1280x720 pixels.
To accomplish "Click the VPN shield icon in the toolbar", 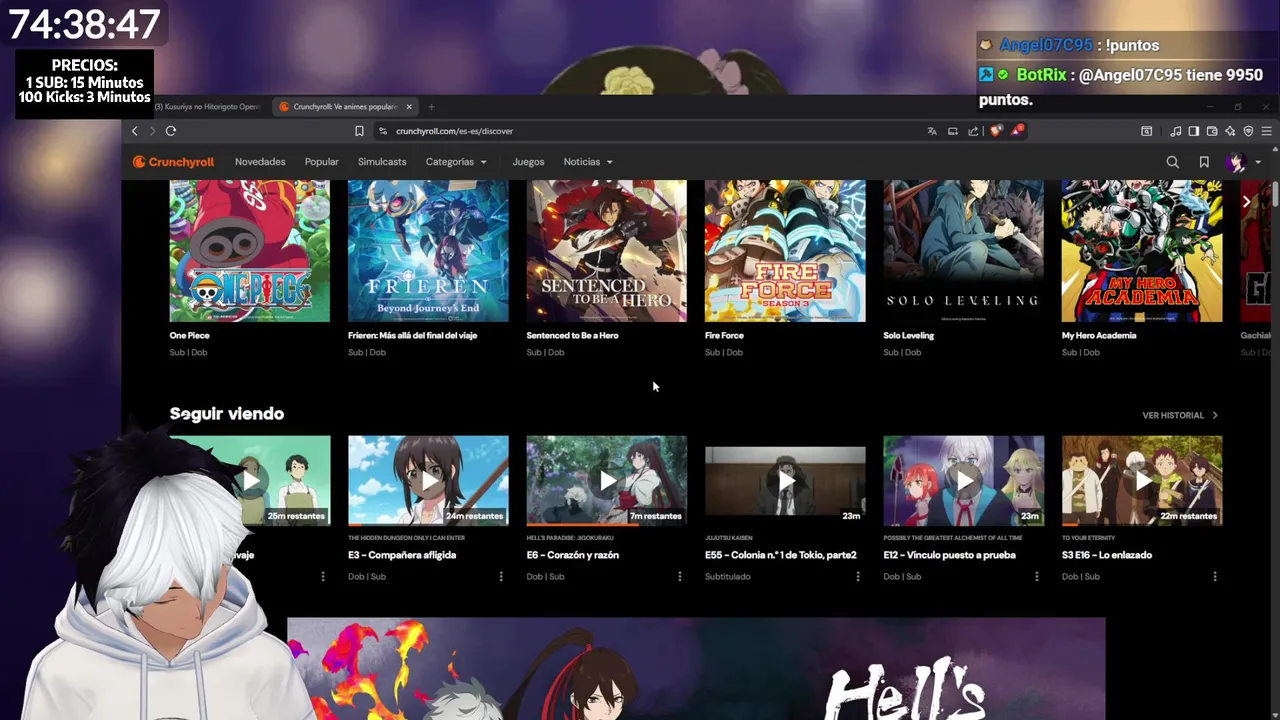I will (1248, 131).
